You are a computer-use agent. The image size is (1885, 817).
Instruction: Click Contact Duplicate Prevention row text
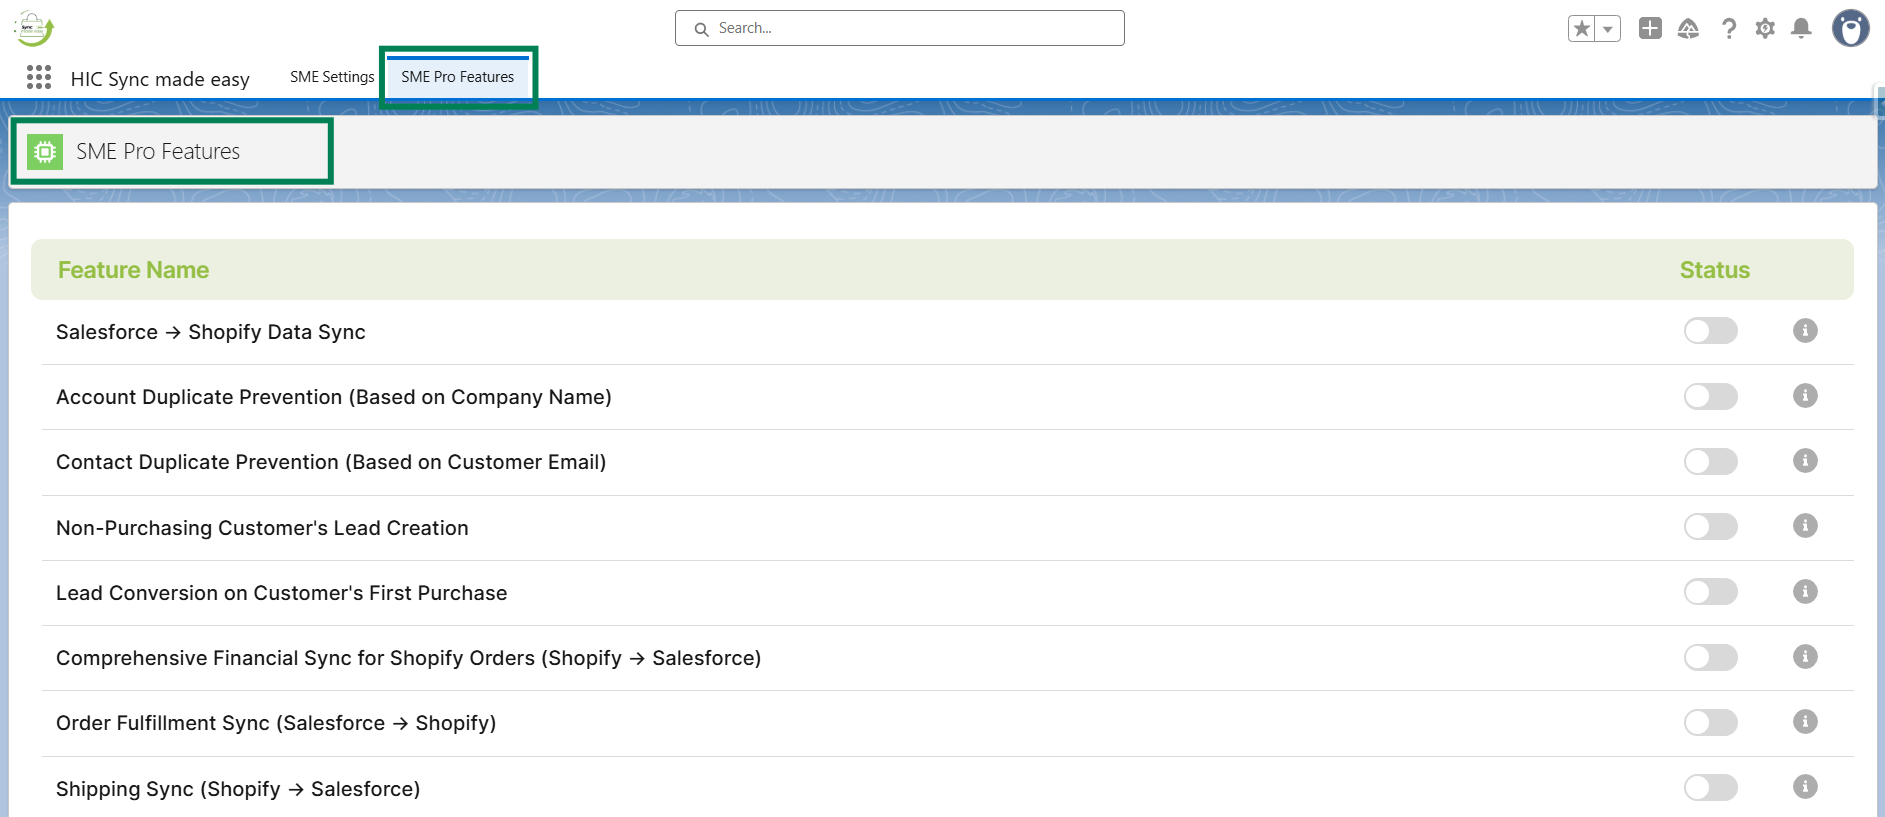pos(331,462)
